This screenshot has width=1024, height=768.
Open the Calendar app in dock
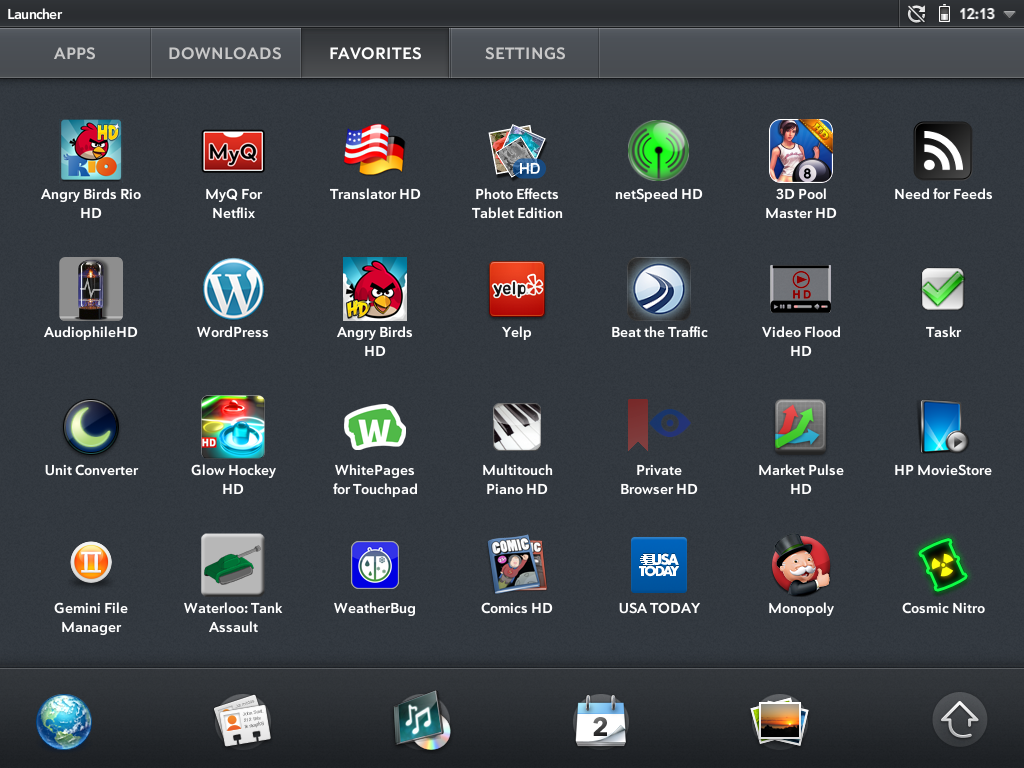coord(601,721)
